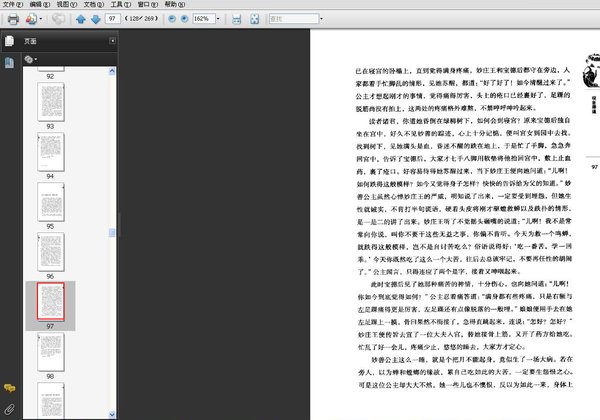This screenshot has height=420, width=600.
Task: Click the zoom out button
Action: click(170, 19)
